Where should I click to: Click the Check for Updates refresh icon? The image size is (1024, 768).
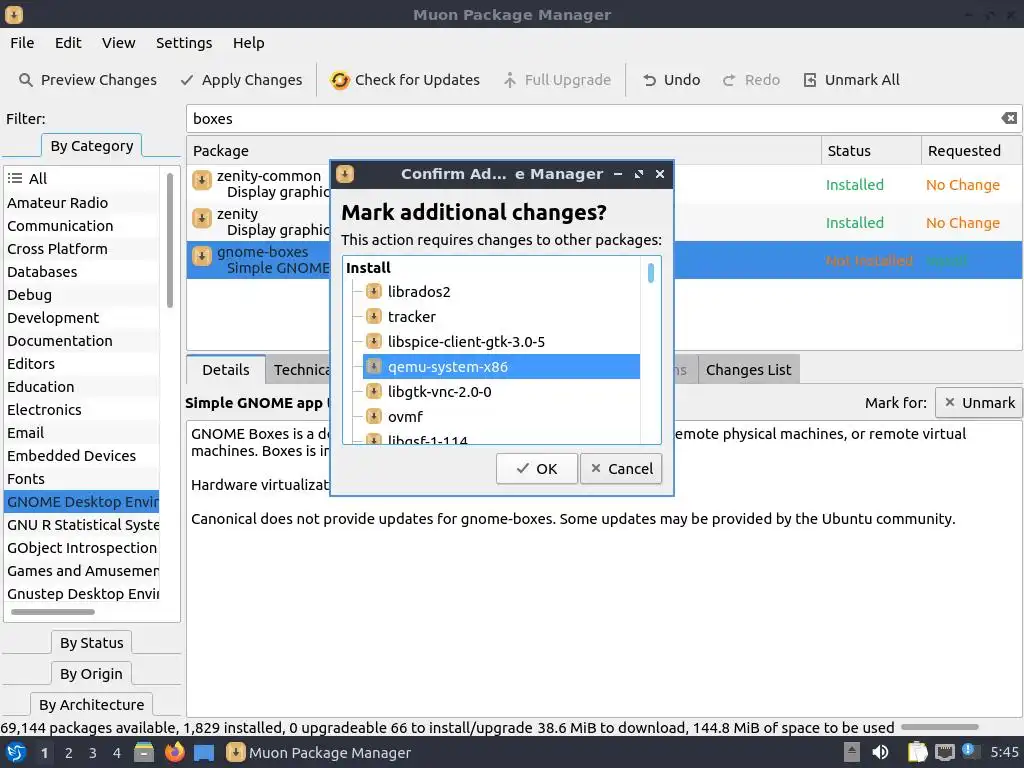tap(340, 80)
